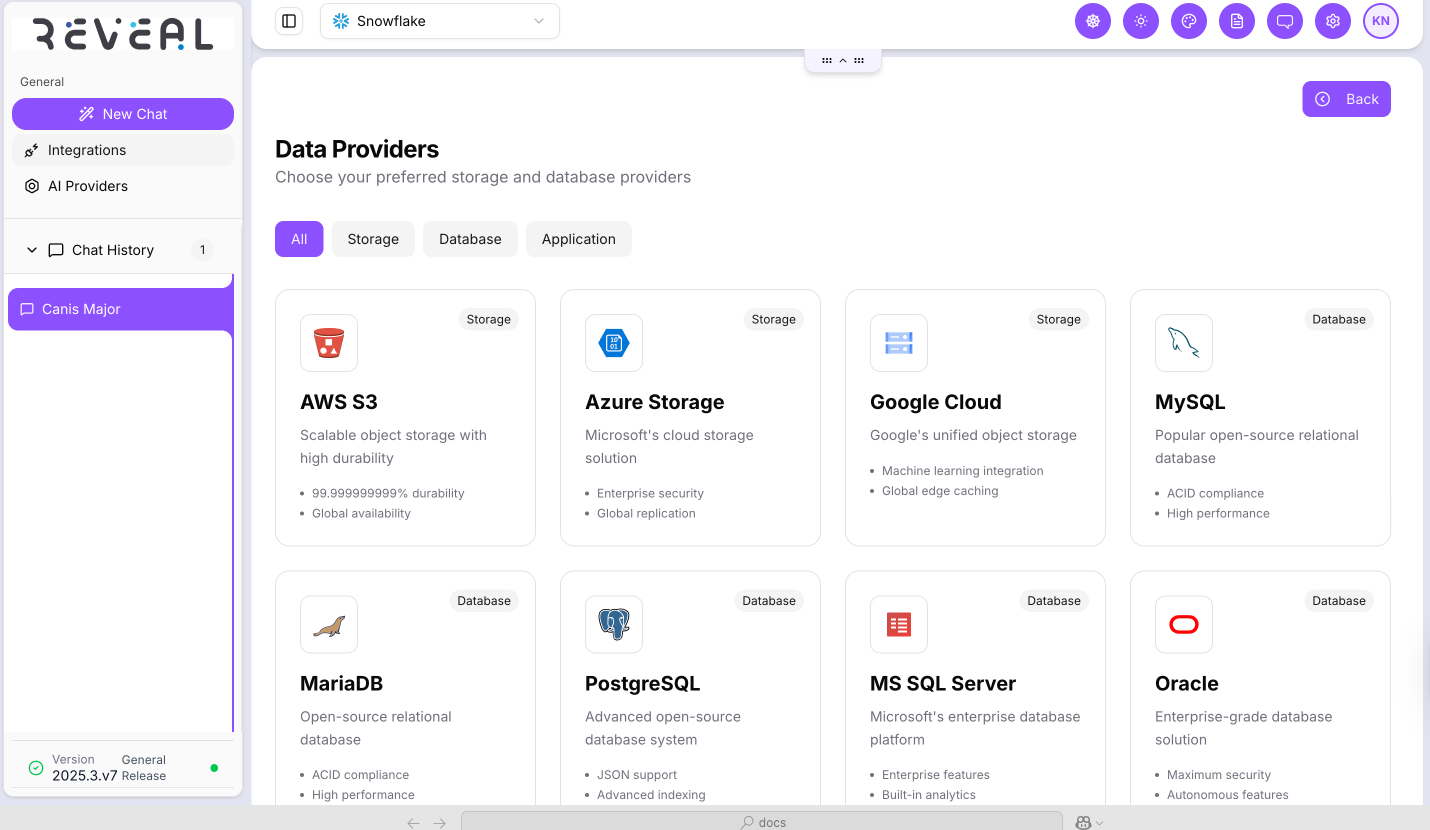The height and width of the screenshot is (830, 1430).
Task: Filter providers by Database tab
Action: pos(470,239)
